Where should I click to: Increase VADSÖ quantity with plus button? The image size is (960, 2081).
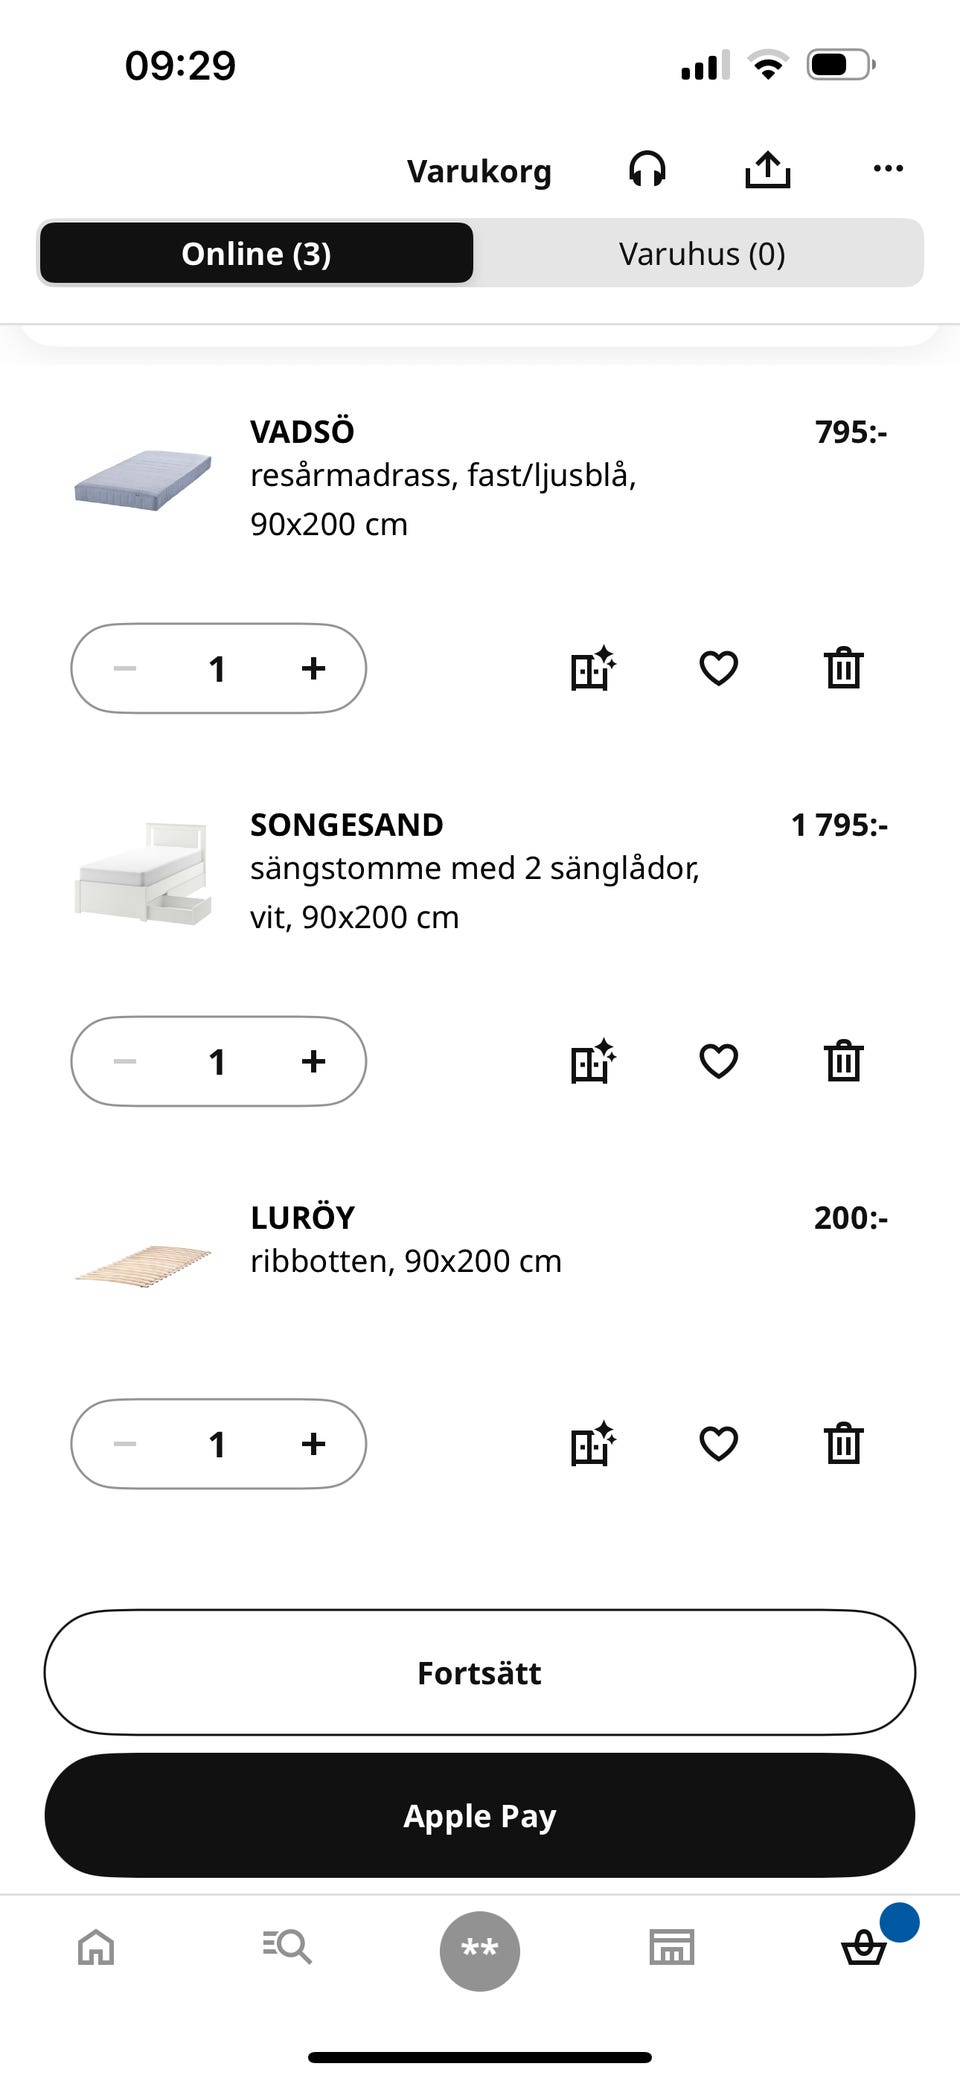pos(313,668)
